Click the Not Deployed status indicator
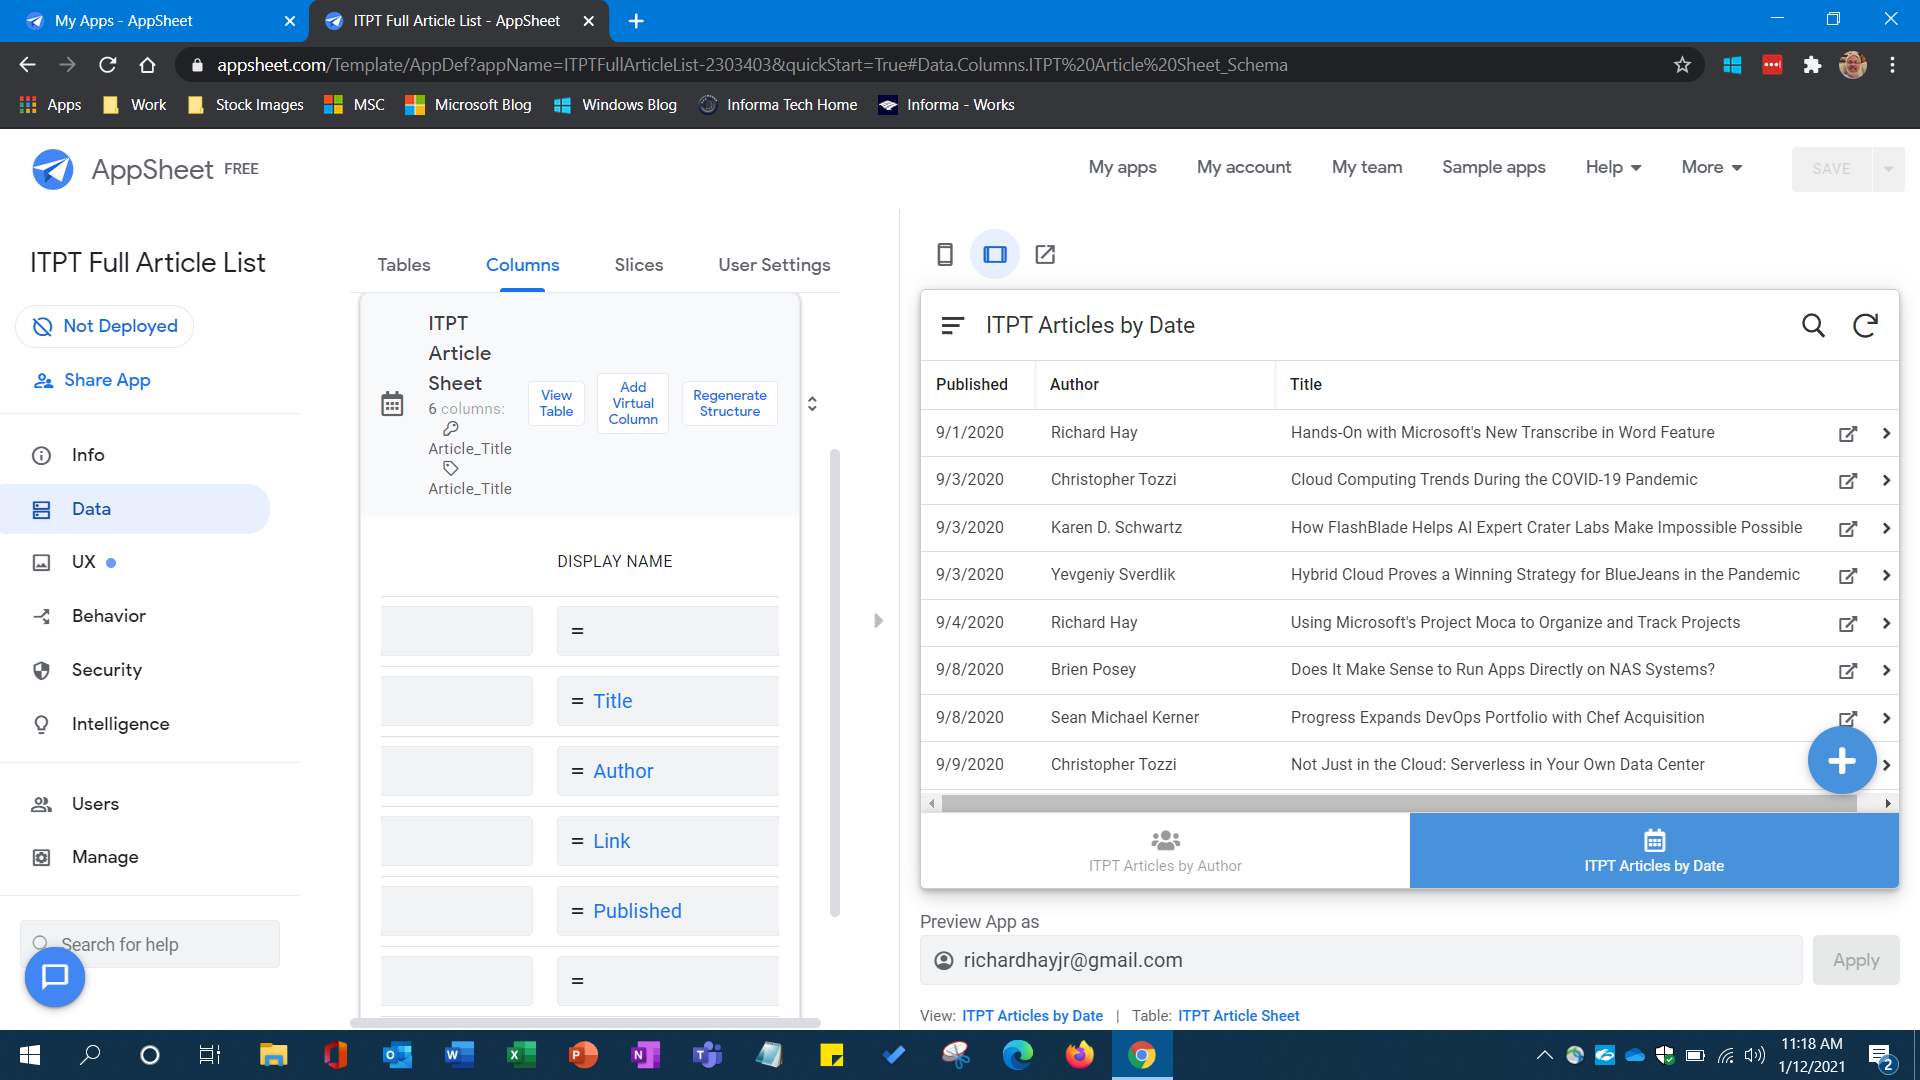 [x=104, y=325]
